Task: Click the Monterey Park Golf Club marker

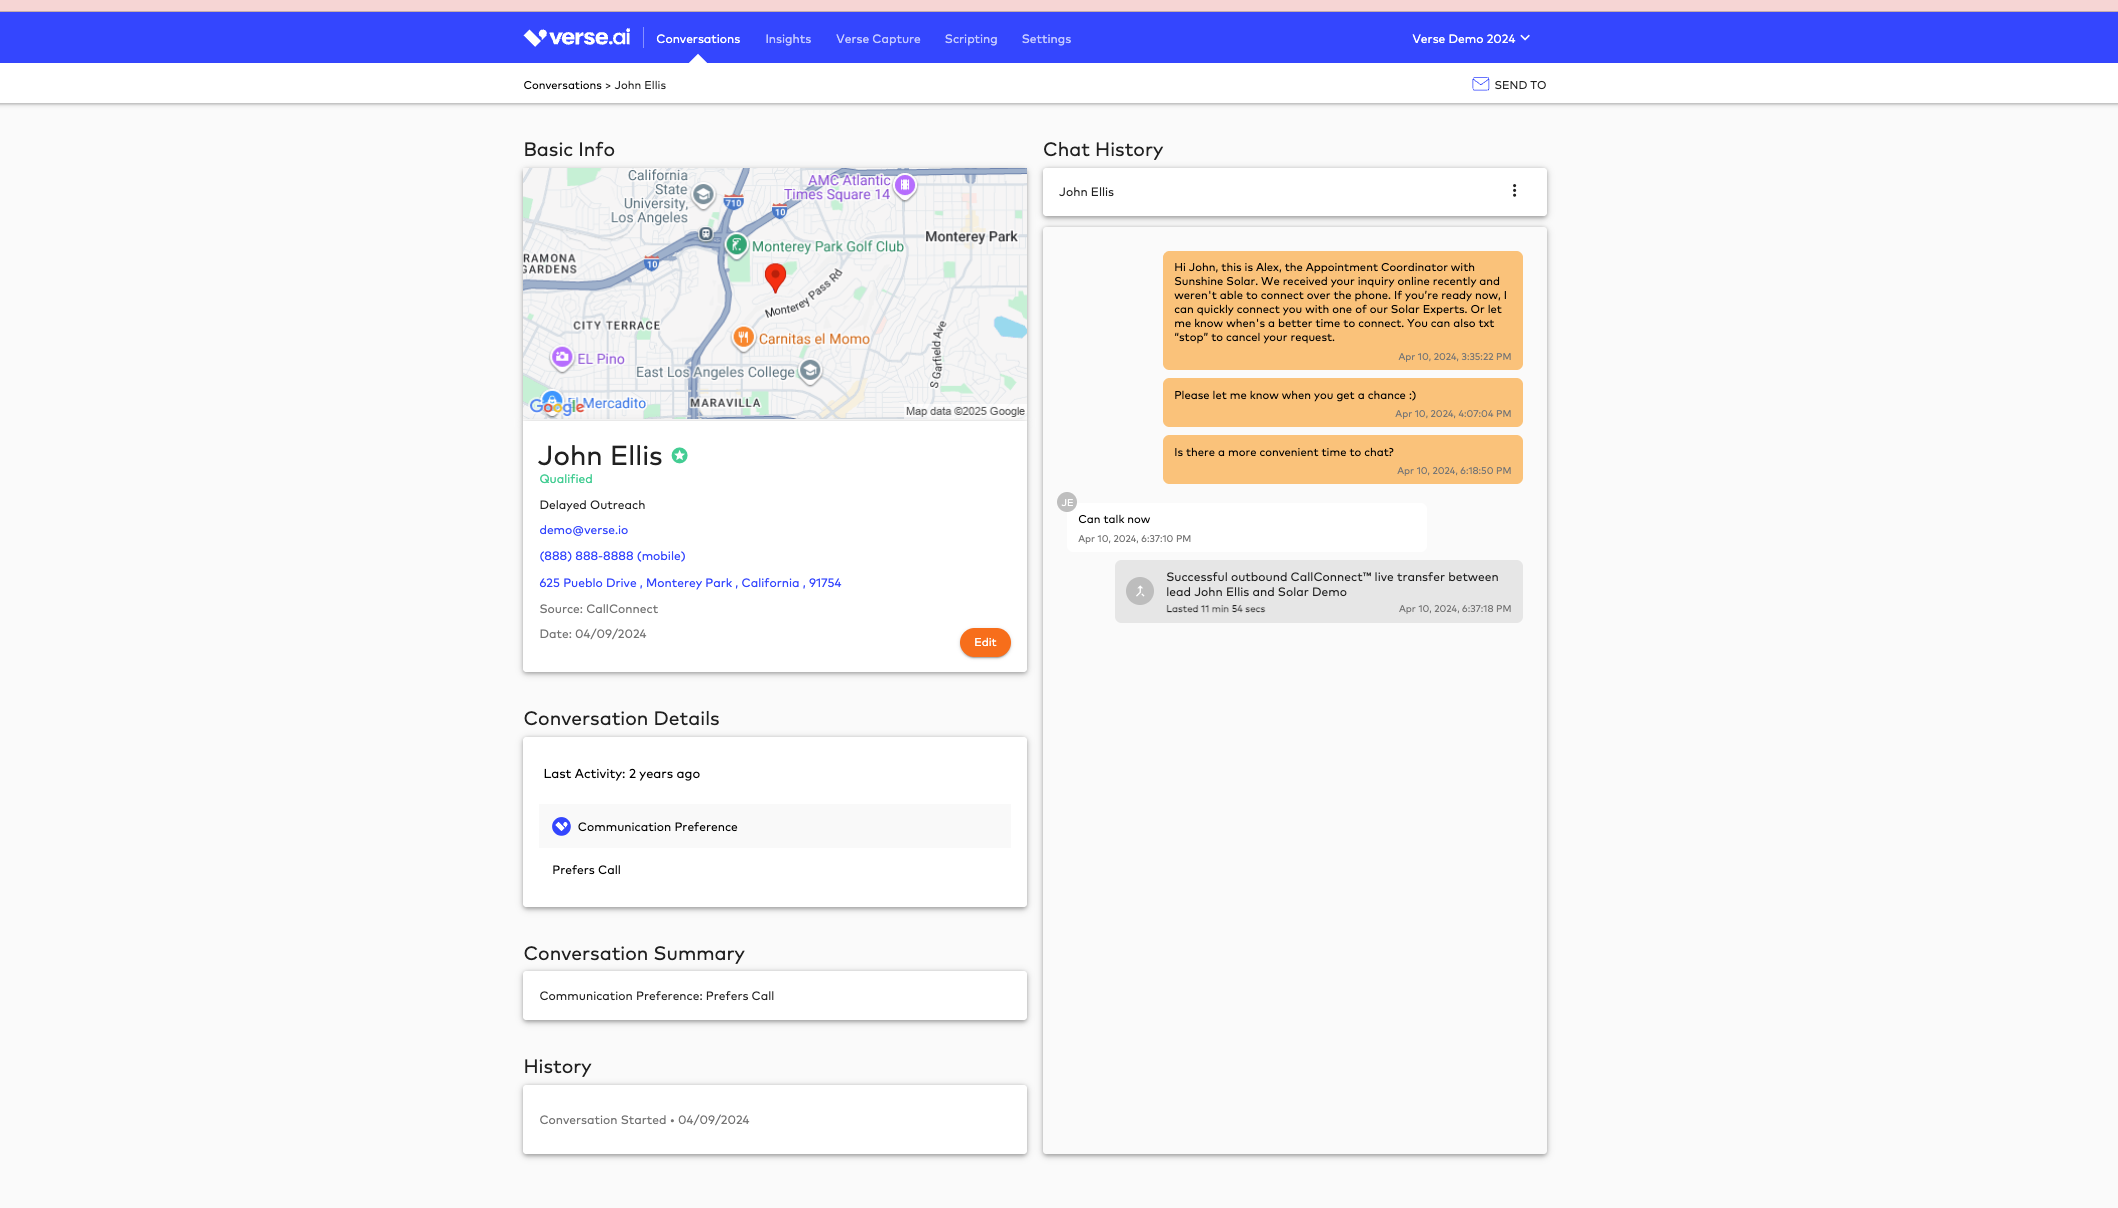Action: pos(737,245)
